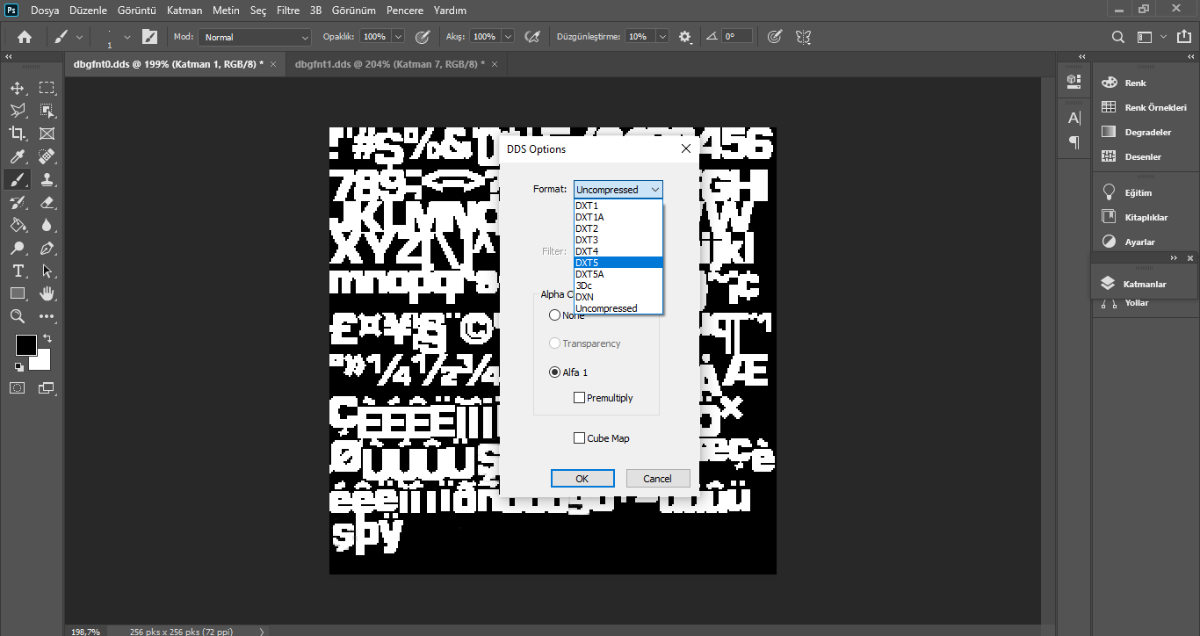Select the Move tool
1200x636 pixels.
[x=17, y=89]
